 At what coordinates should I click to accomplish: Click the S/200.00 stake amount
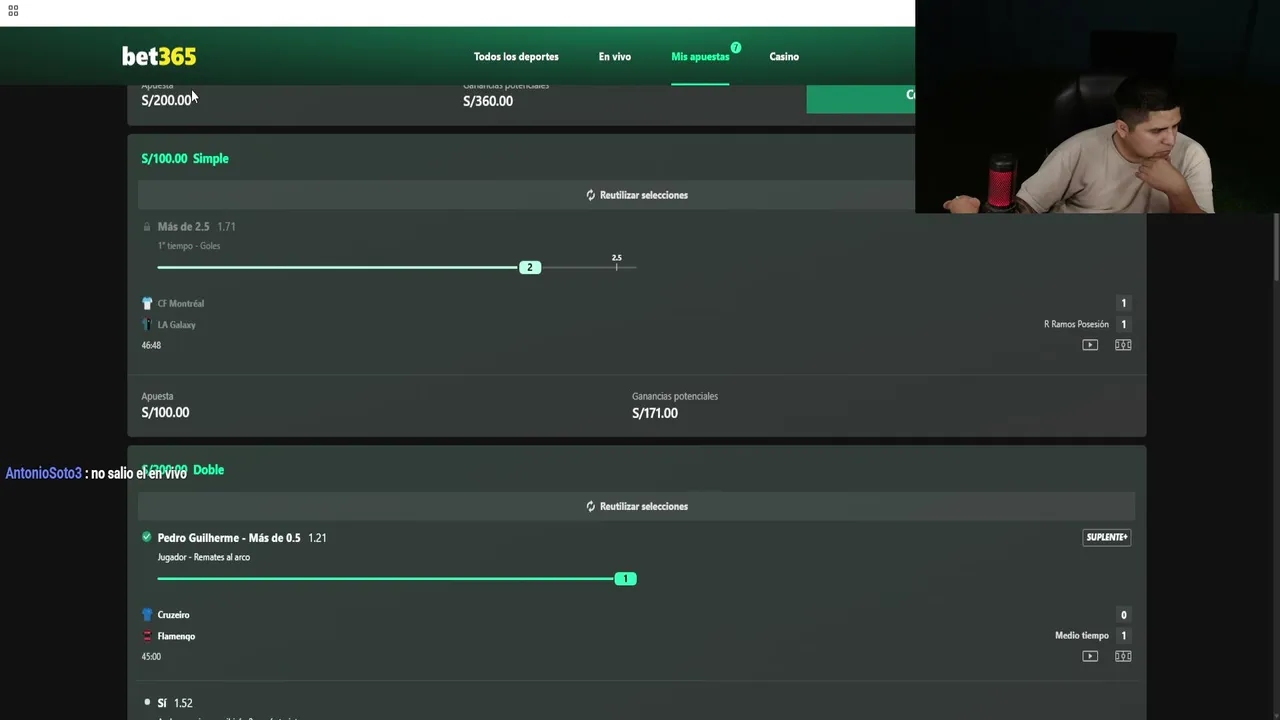pyautogui.click(x=166, y=100)
